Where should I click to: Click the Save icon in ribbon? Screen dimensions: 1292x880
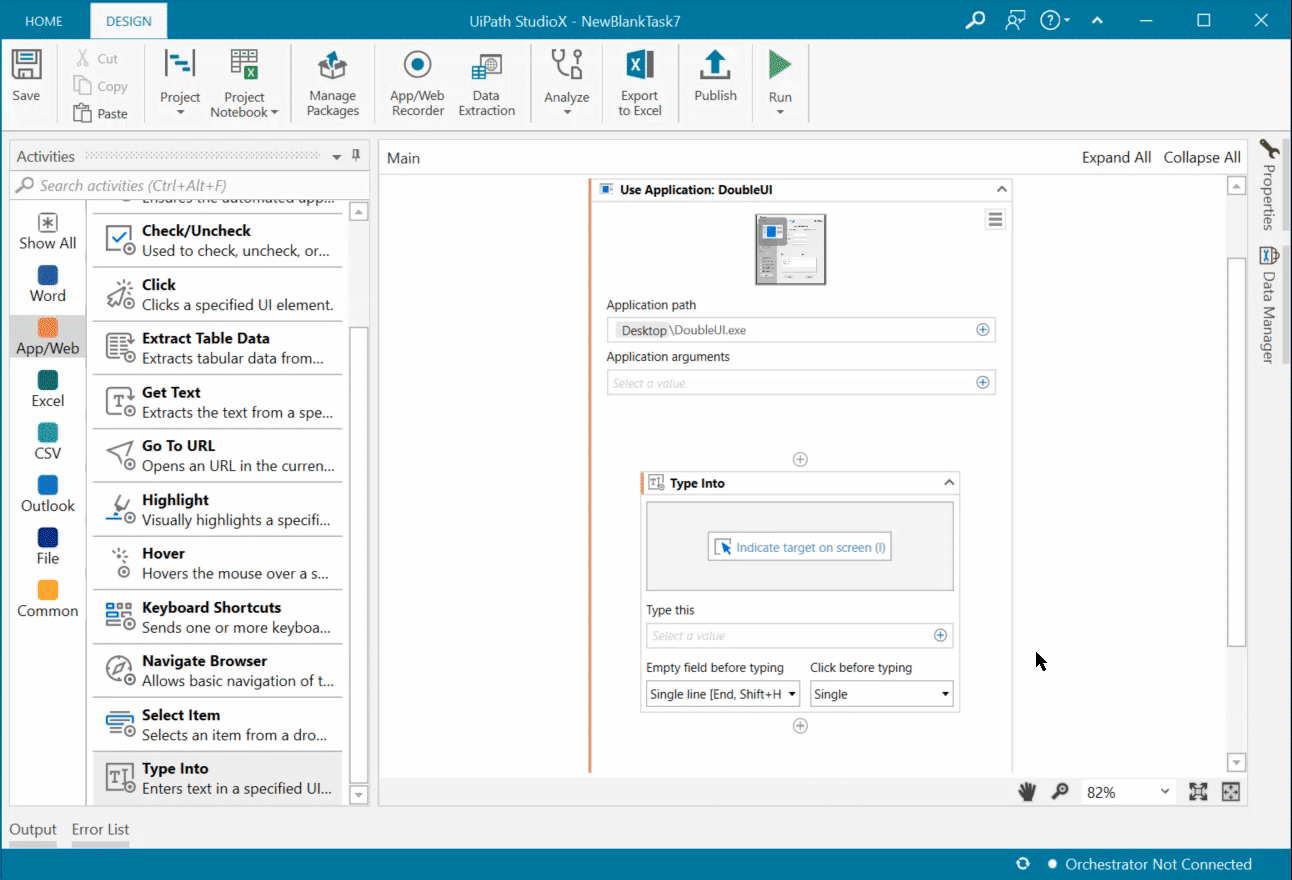point(26,76)
